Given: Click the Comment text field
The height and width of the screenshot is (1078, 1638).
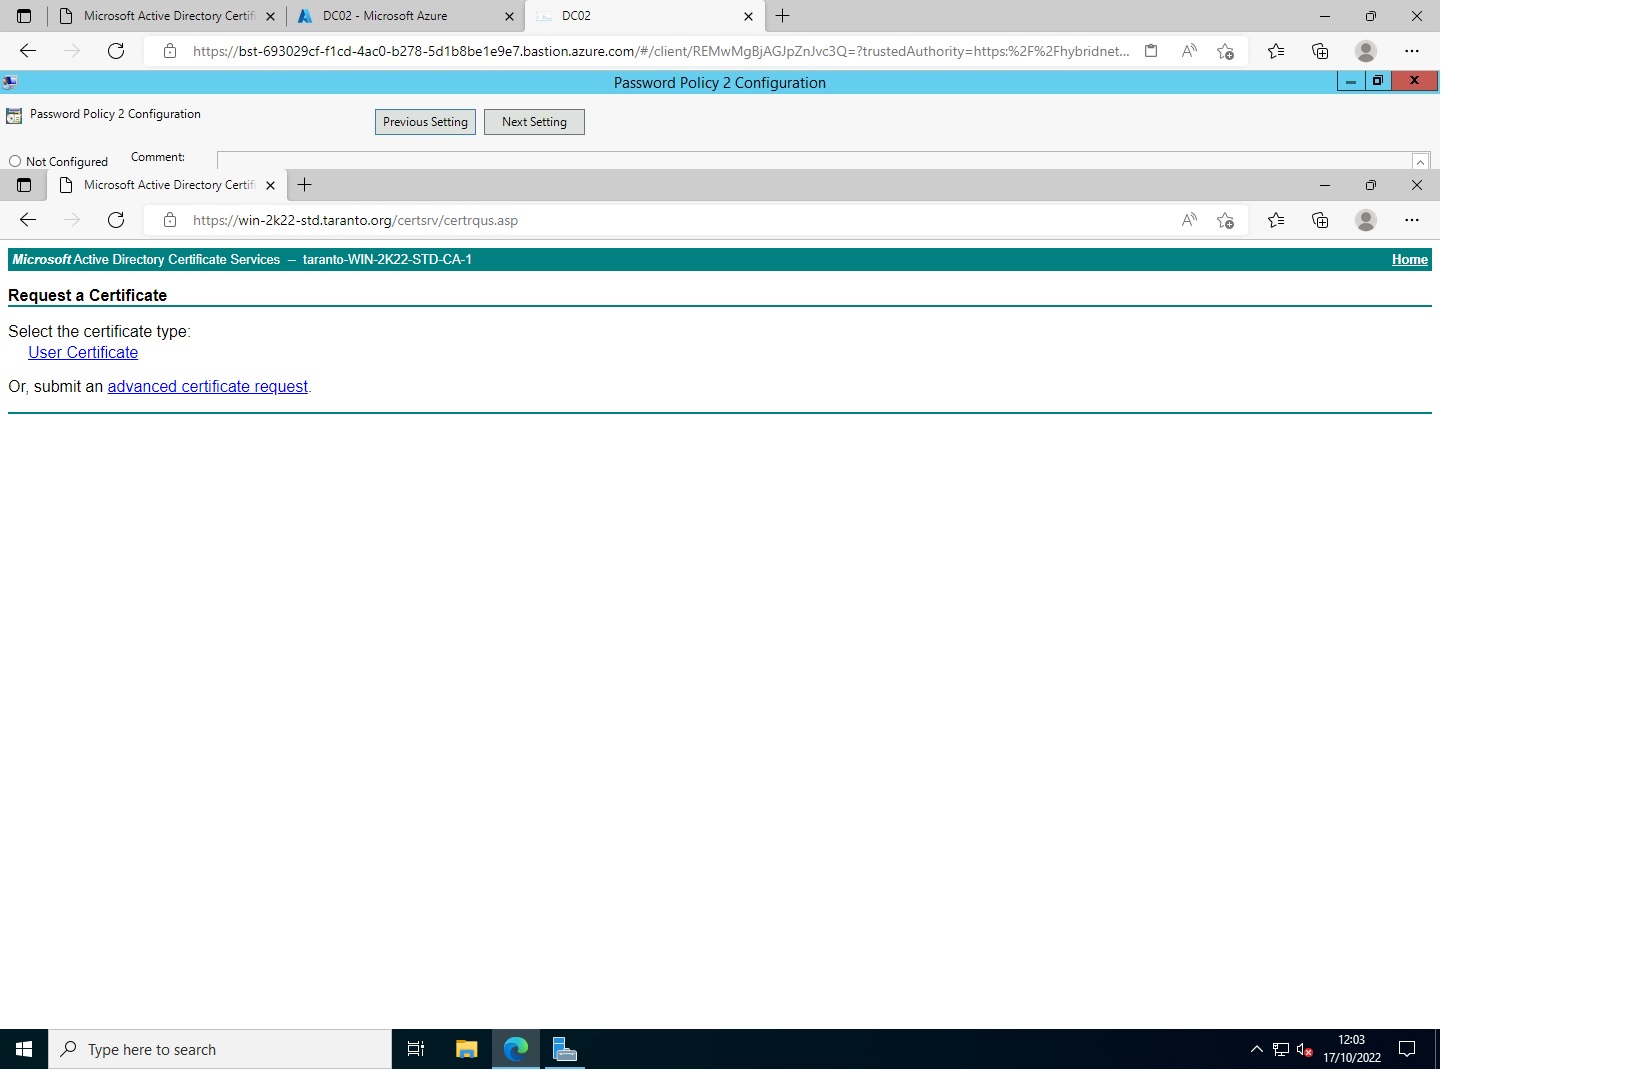Looking at the screenshot, I should [814, 160].
